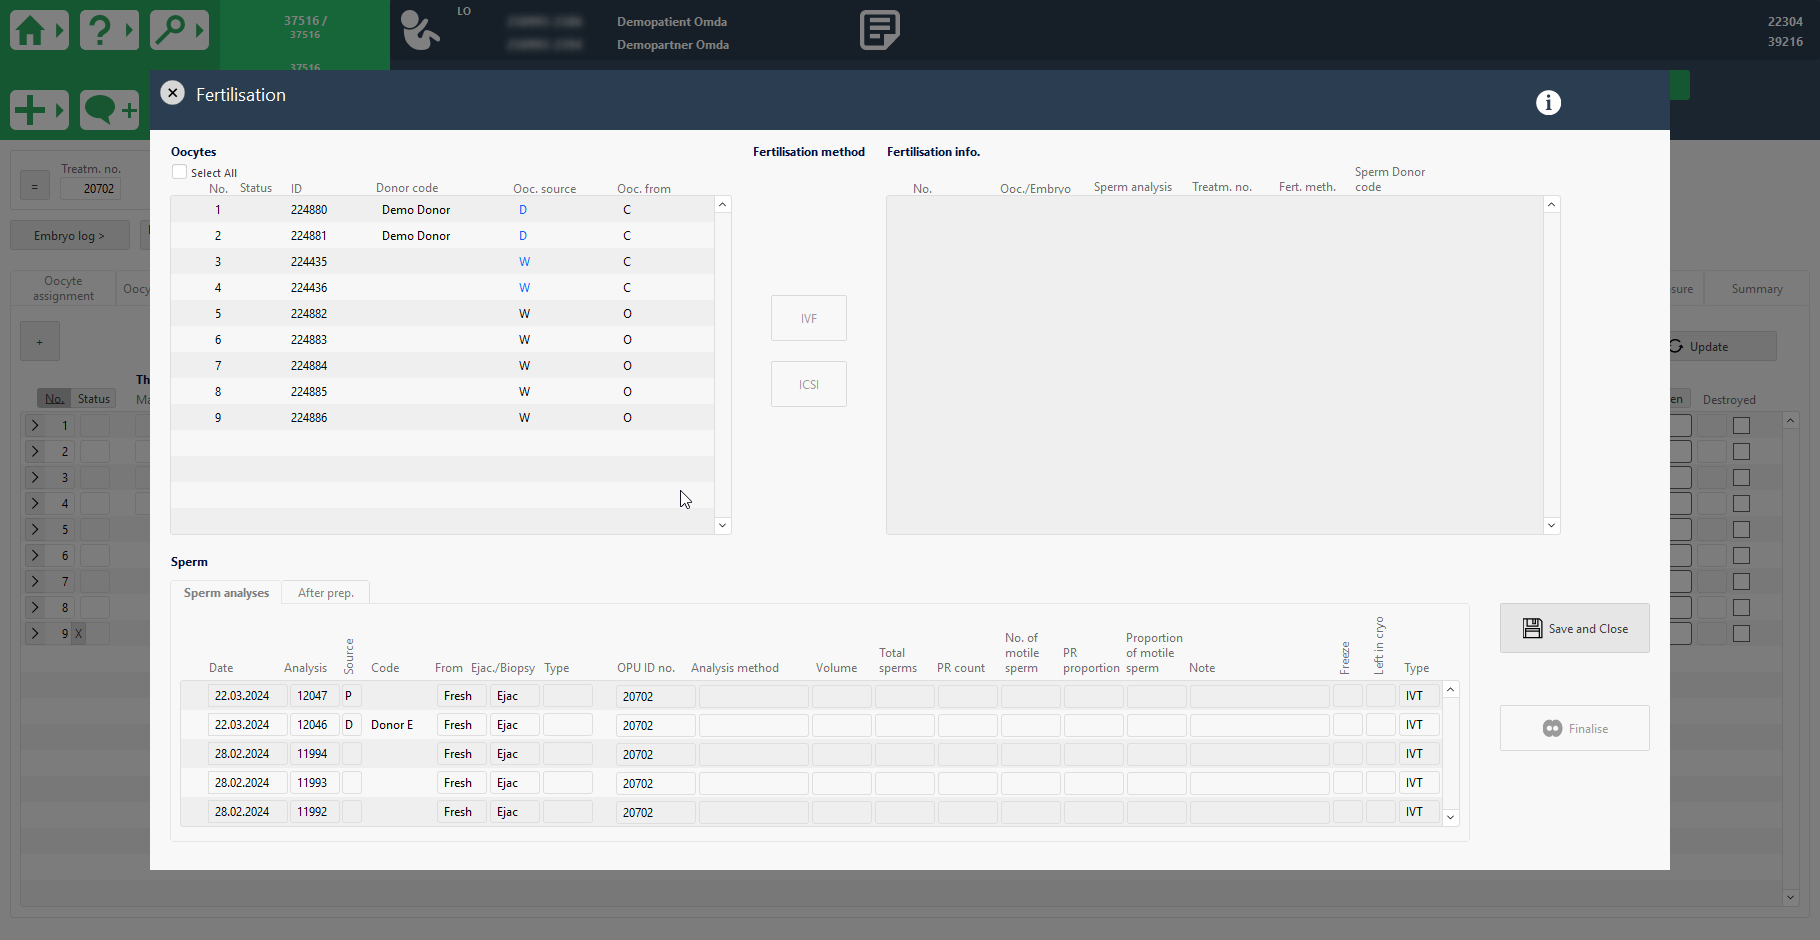Click the patient profile icon

(420, 30)
